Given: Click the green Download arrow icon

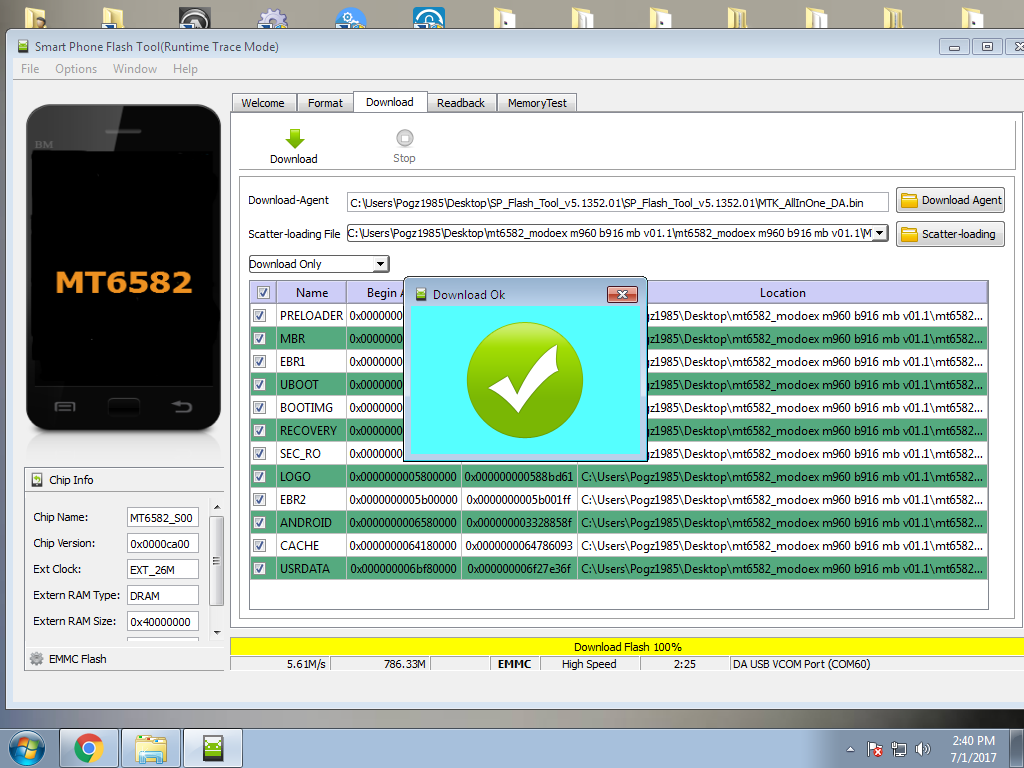Looking at the screenshot, I should (294, 139).
